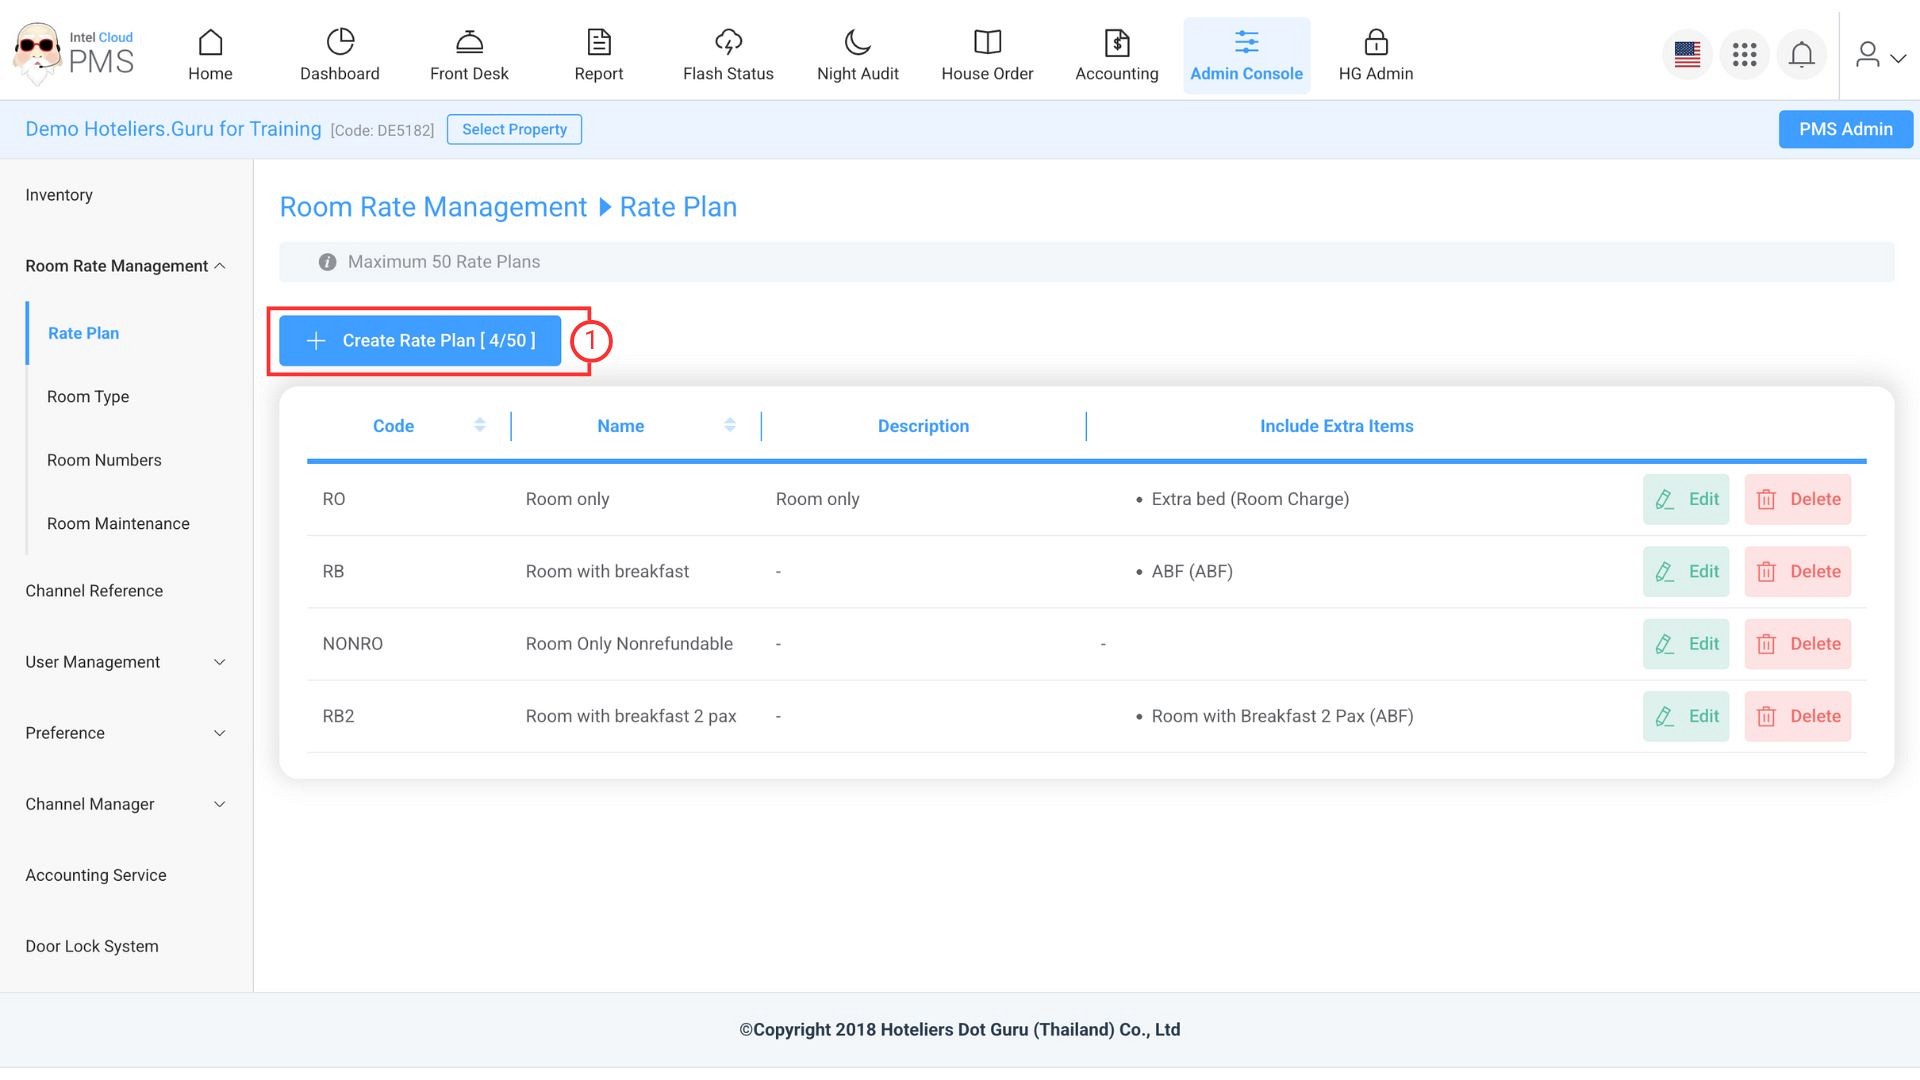Expand the User Management menu
Image resolution: width=1920 pixels, height=1080 pixels.
tap(220, 662)
